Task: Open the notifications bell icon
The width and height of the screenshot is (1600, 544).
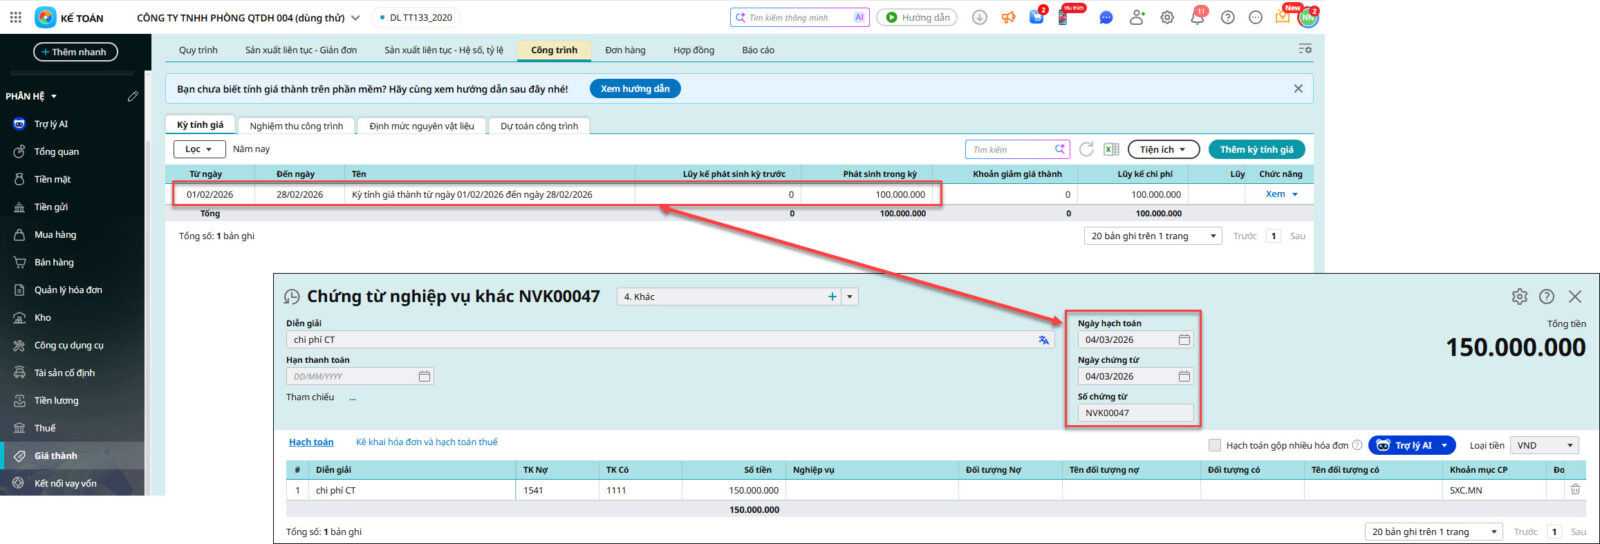Action: point(1197,18)
